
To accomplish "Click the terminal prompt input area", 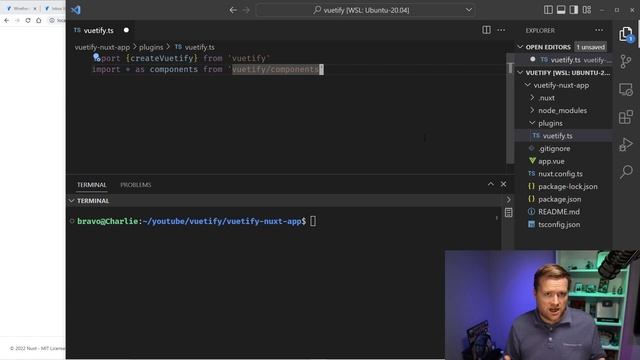I will 313,221.
